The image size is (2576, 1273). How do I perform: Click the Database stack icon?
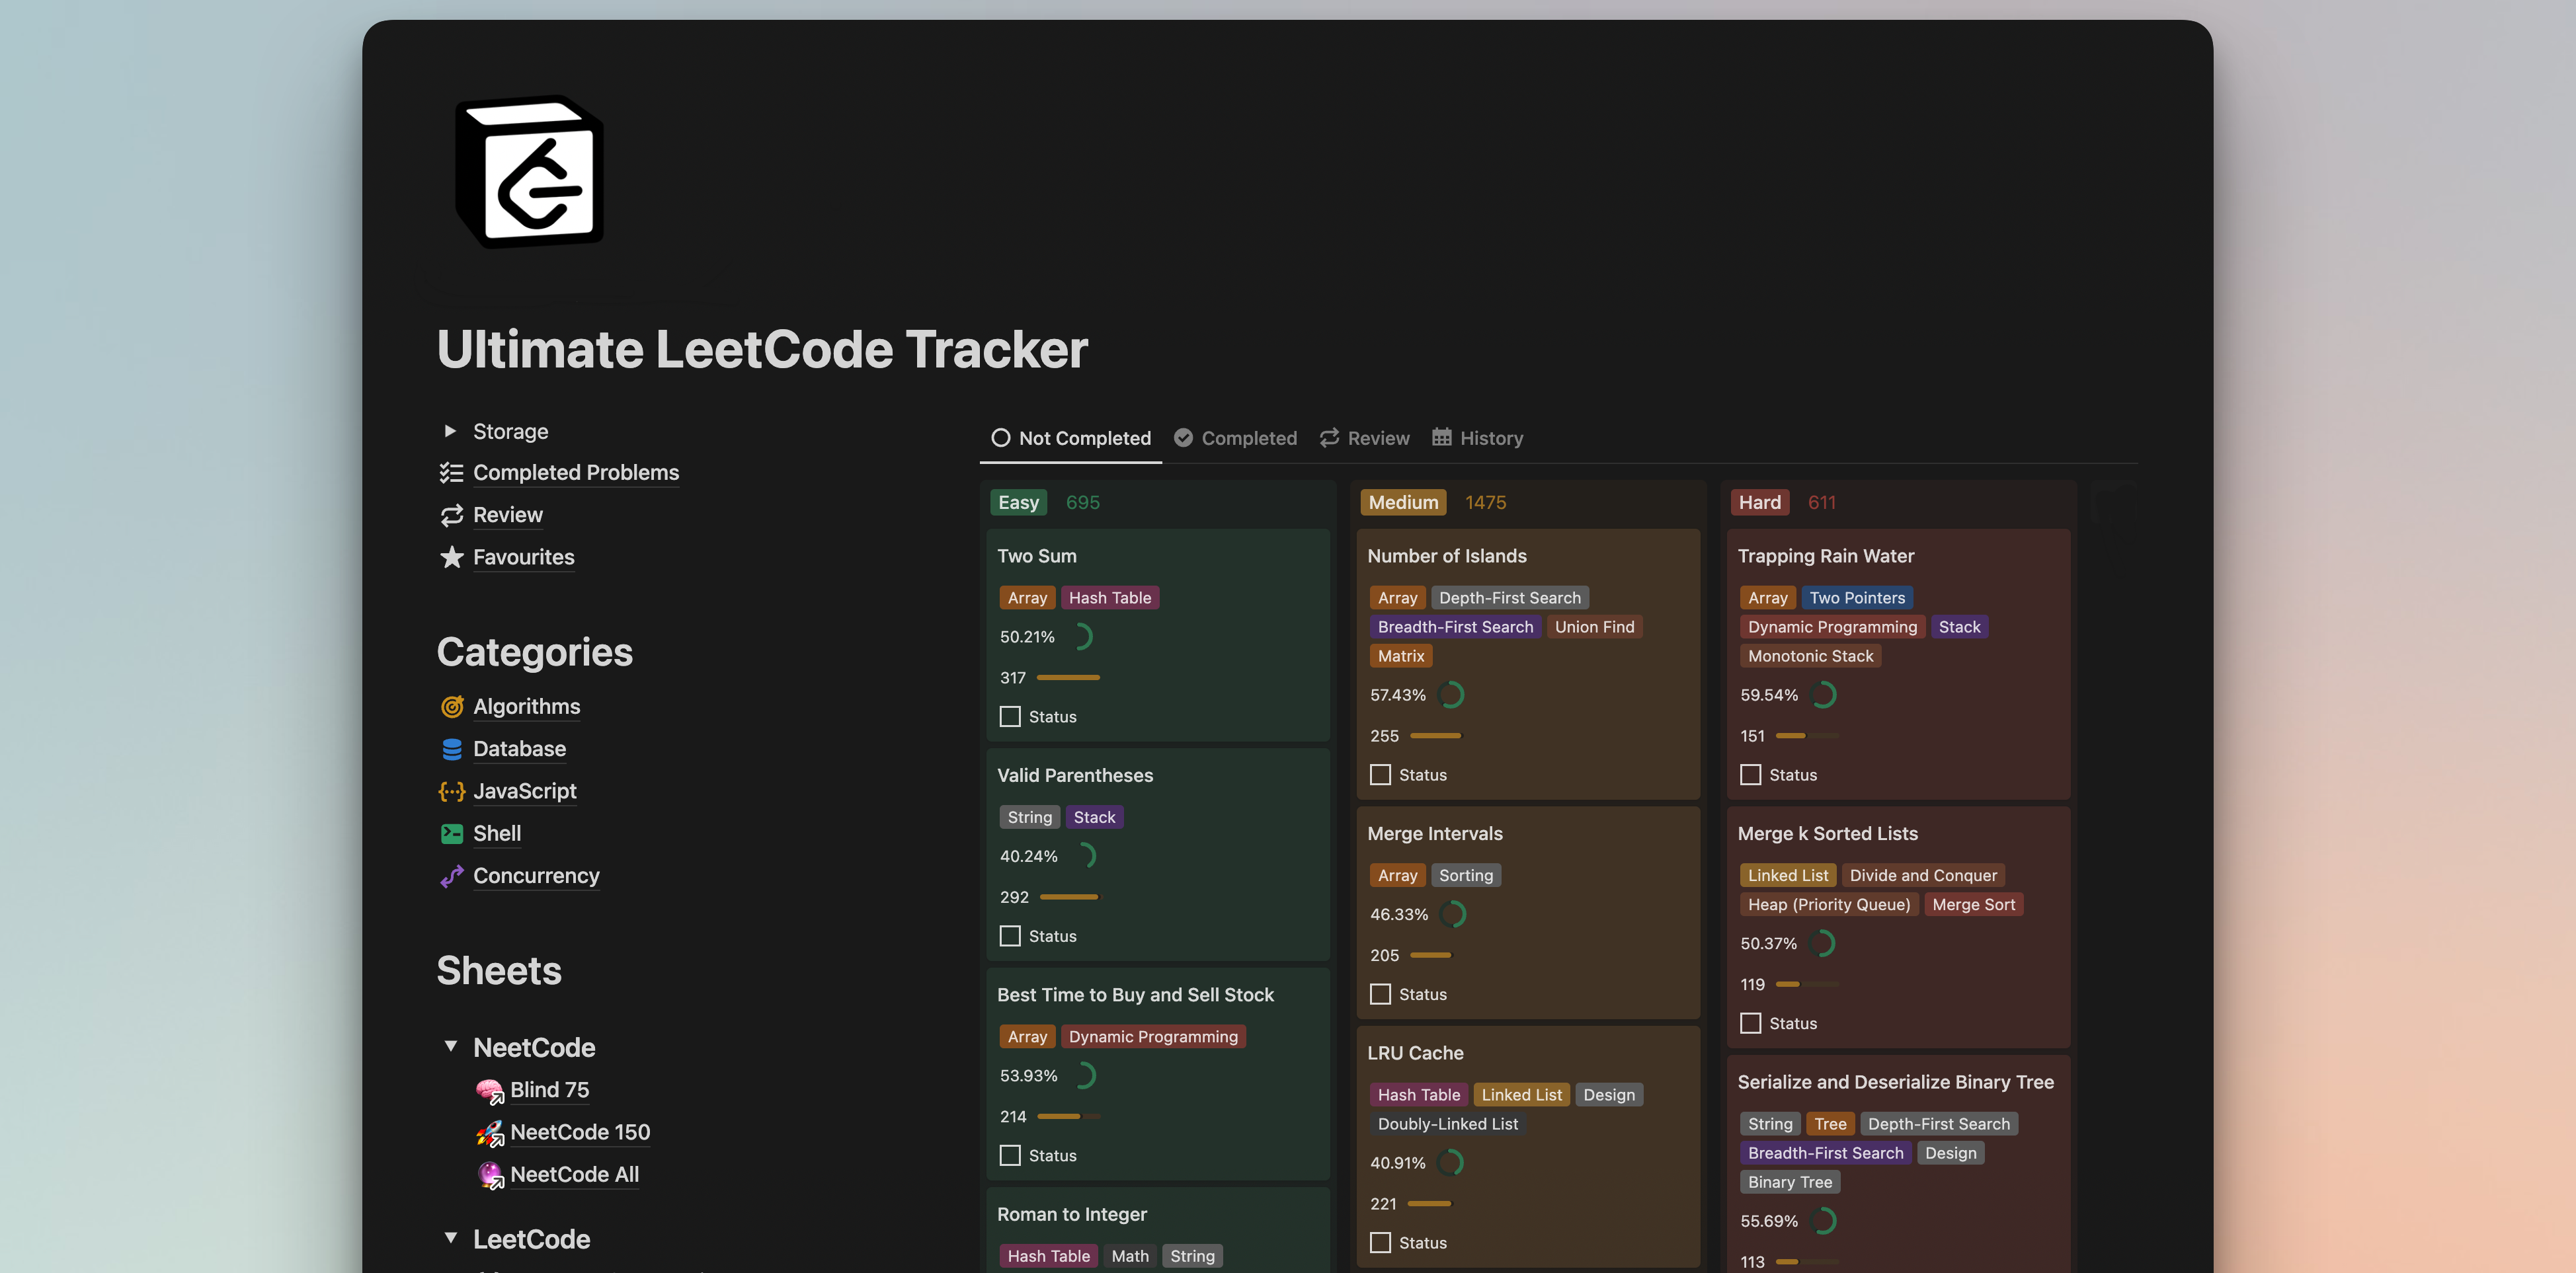pyautogui.click(x=452, y=749)
